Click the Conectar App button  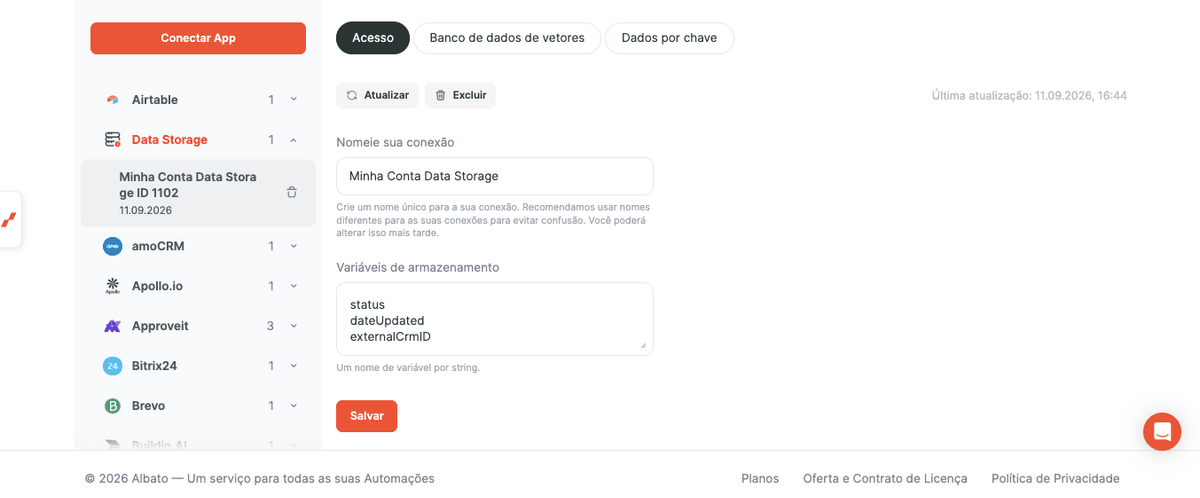tap(198, 38)
